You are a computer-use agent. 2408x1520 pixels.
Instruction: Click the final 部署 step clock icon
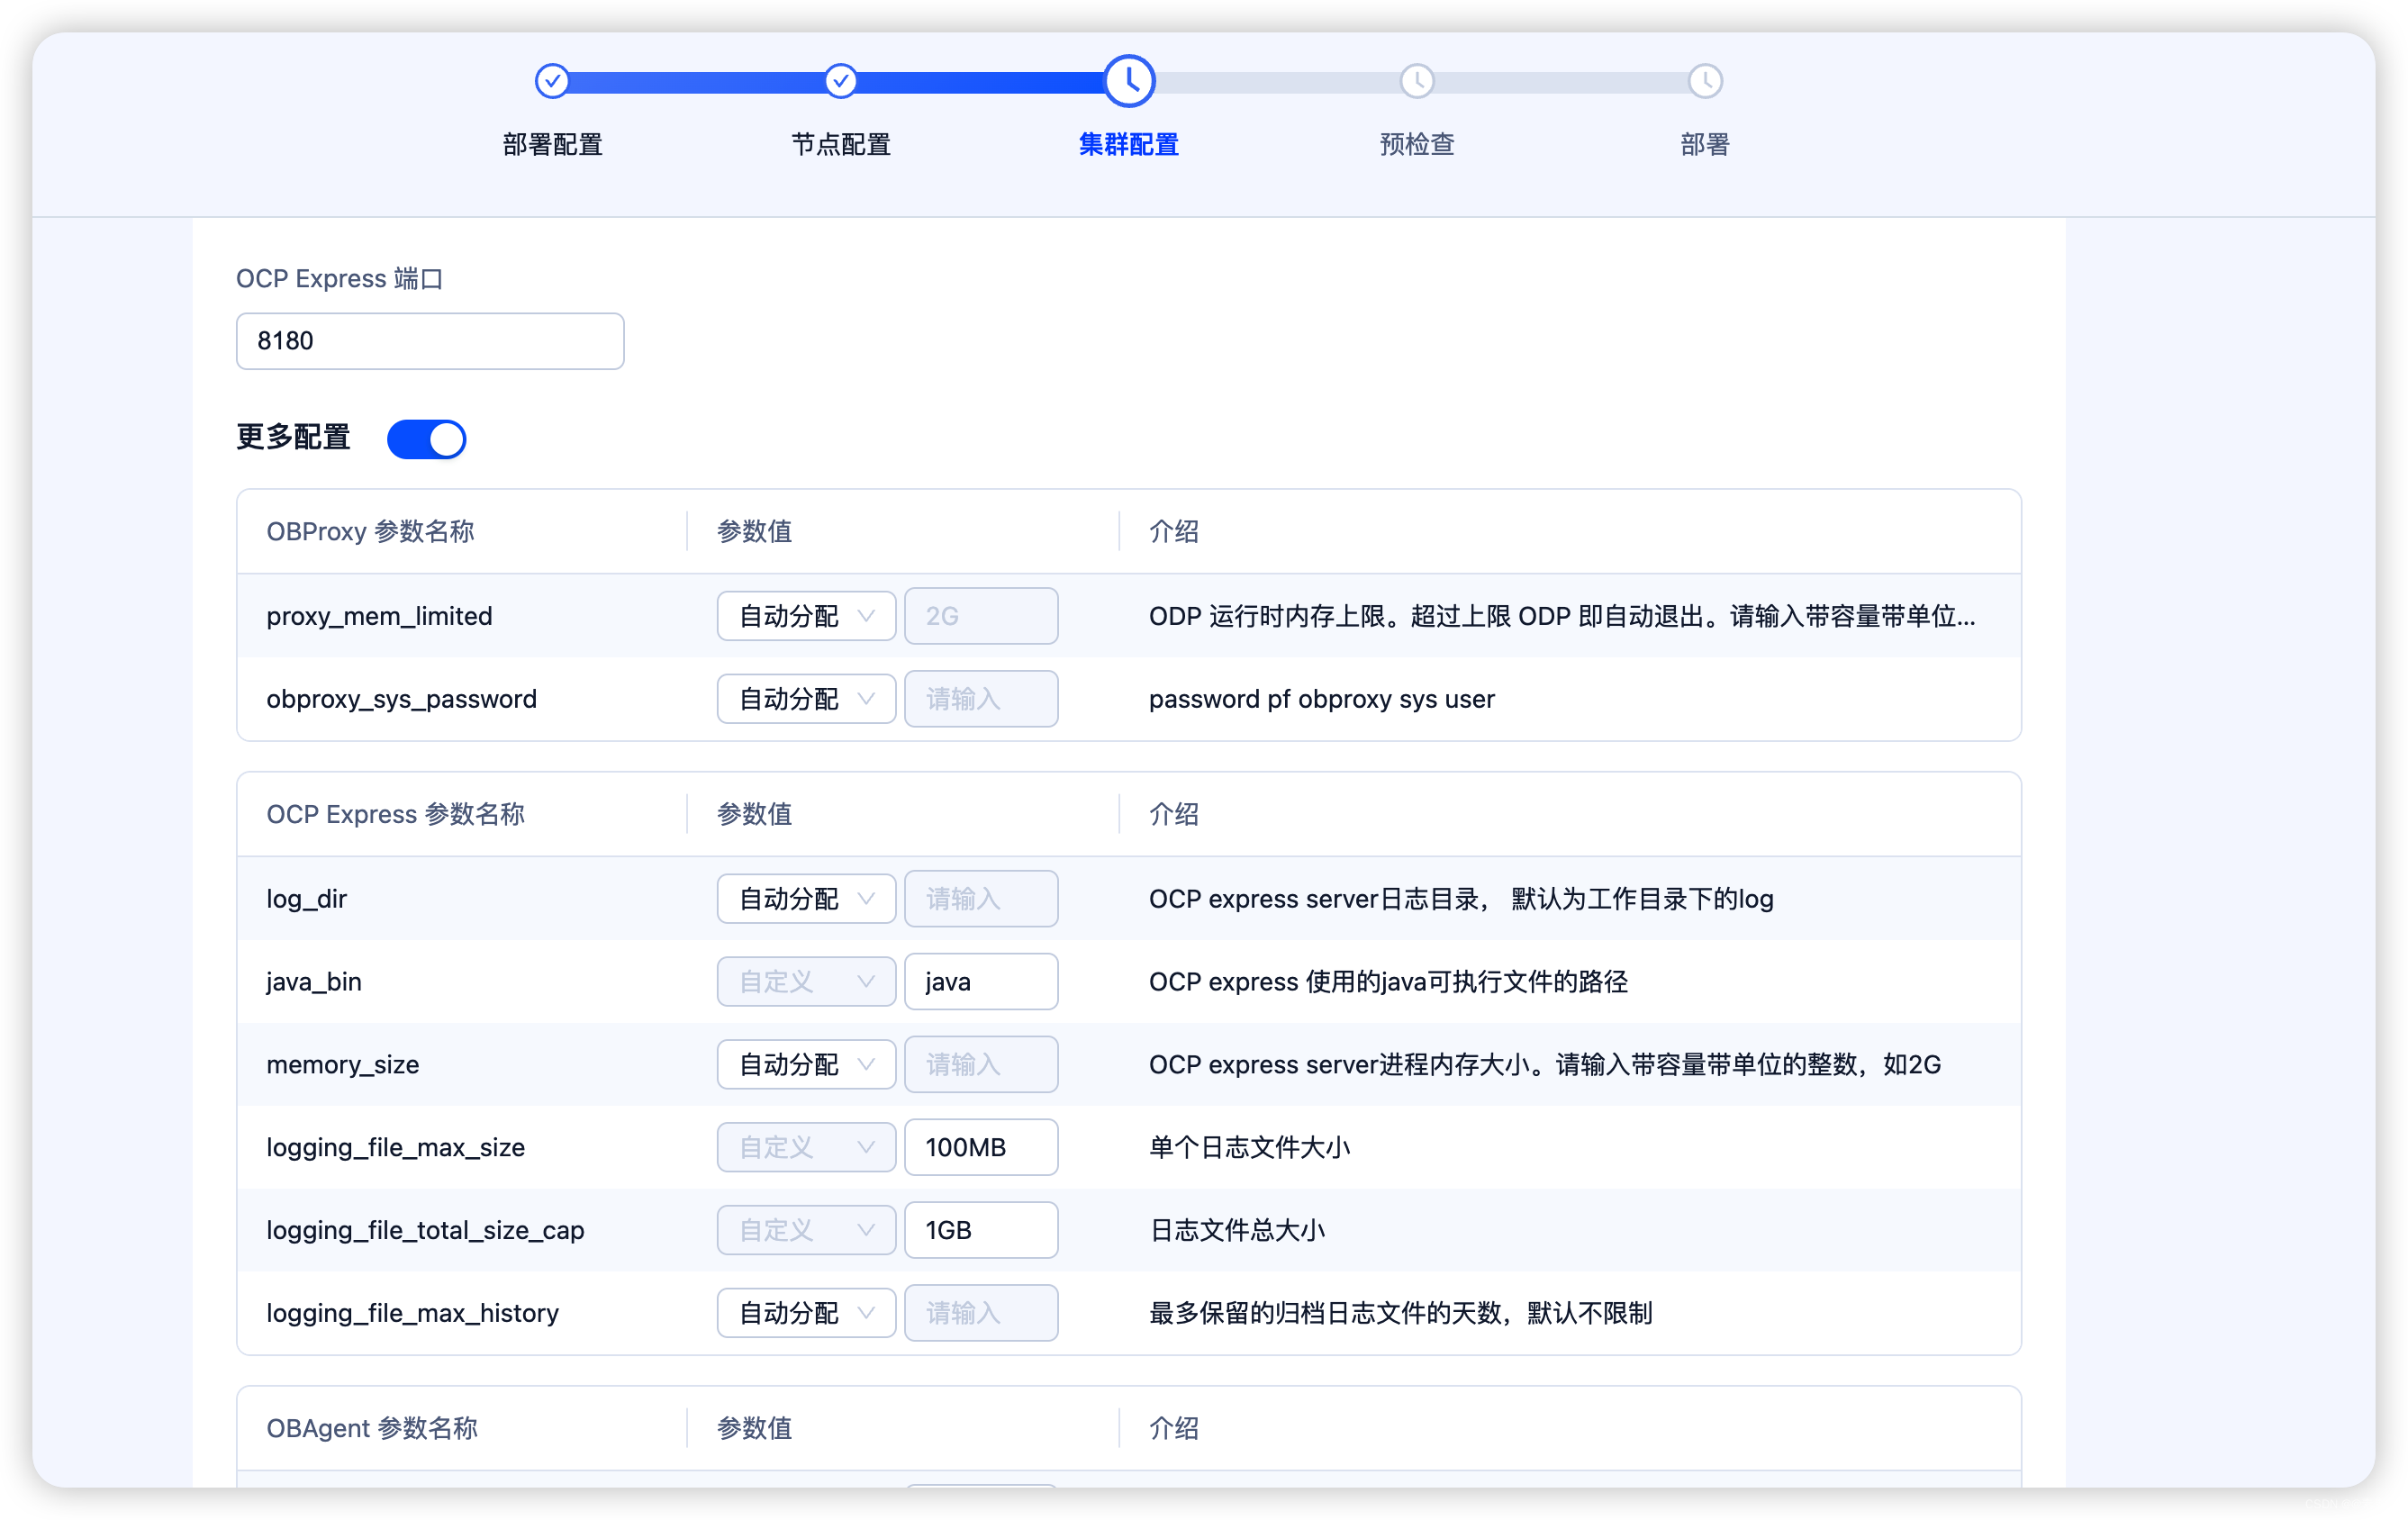[x=1704, y=81]
